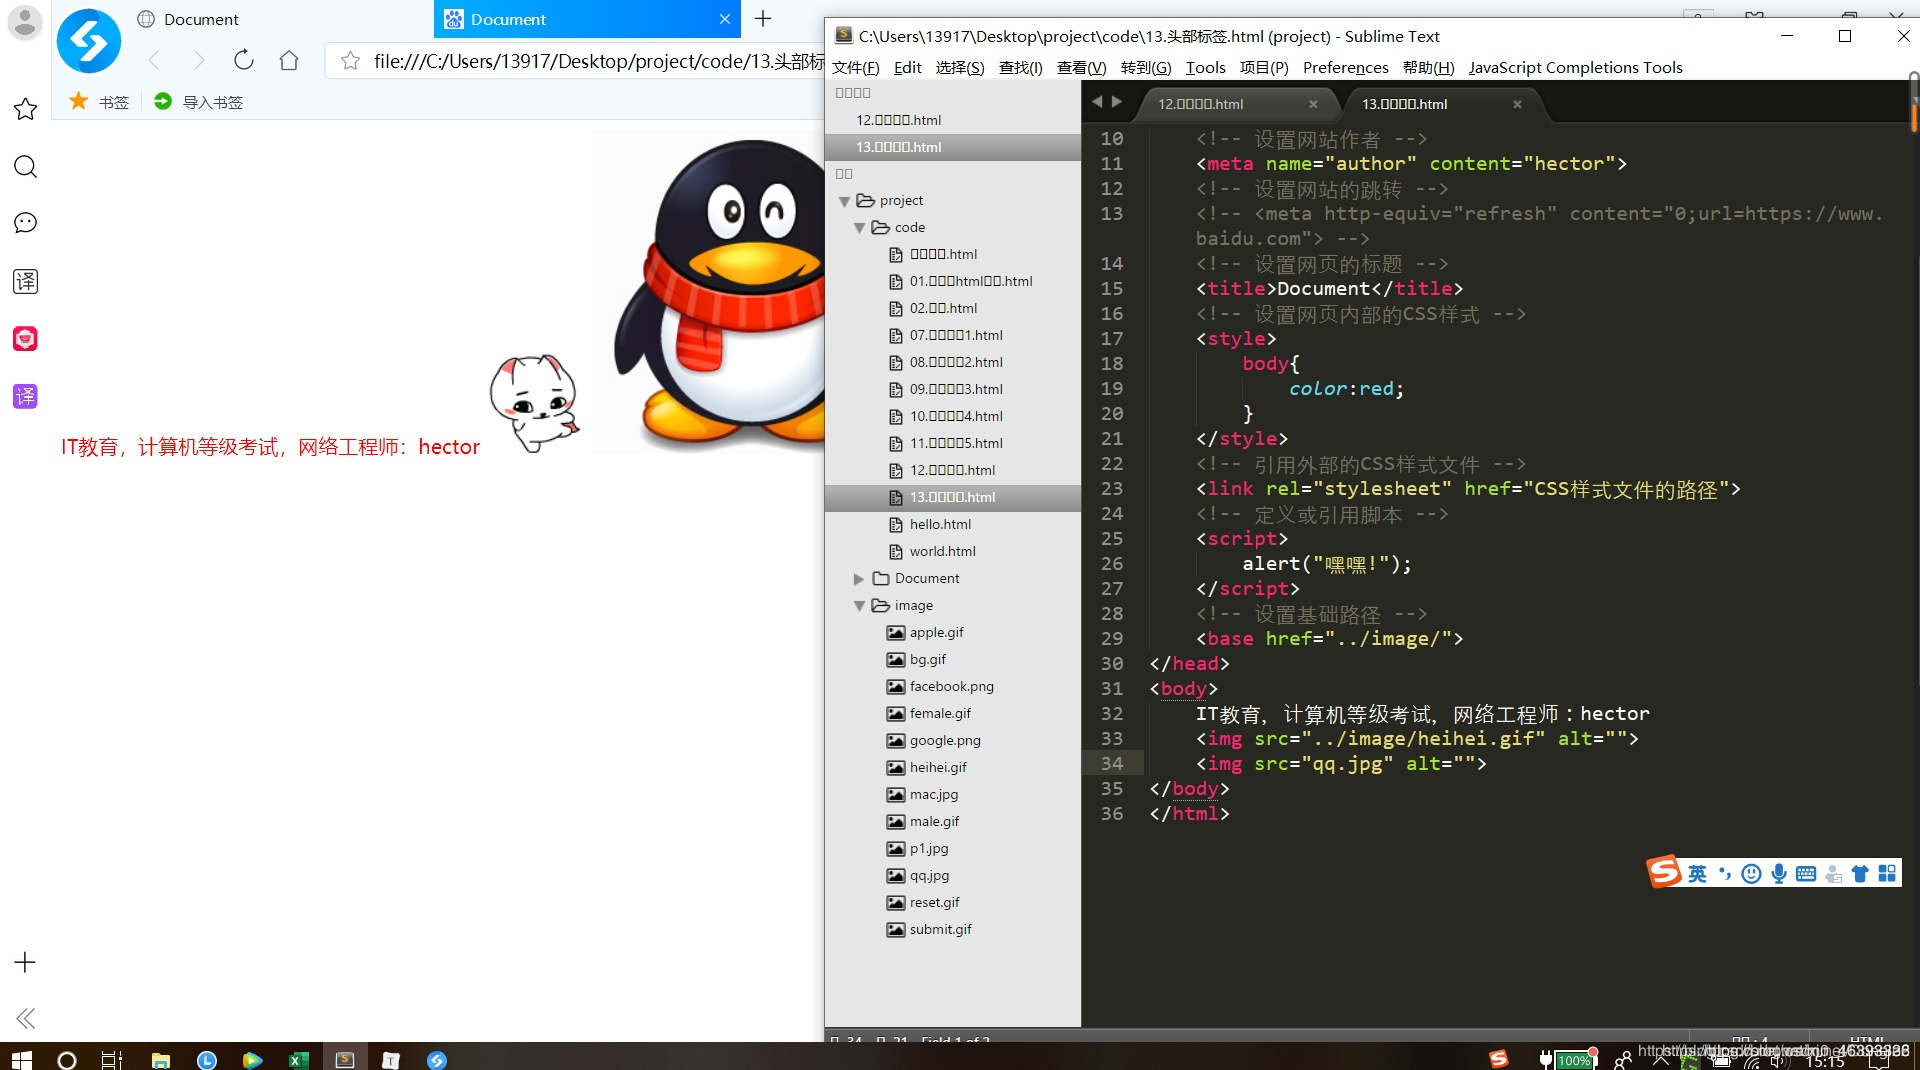Open 项目(P) menu

pyautogui.click(x=1264, y=67)
